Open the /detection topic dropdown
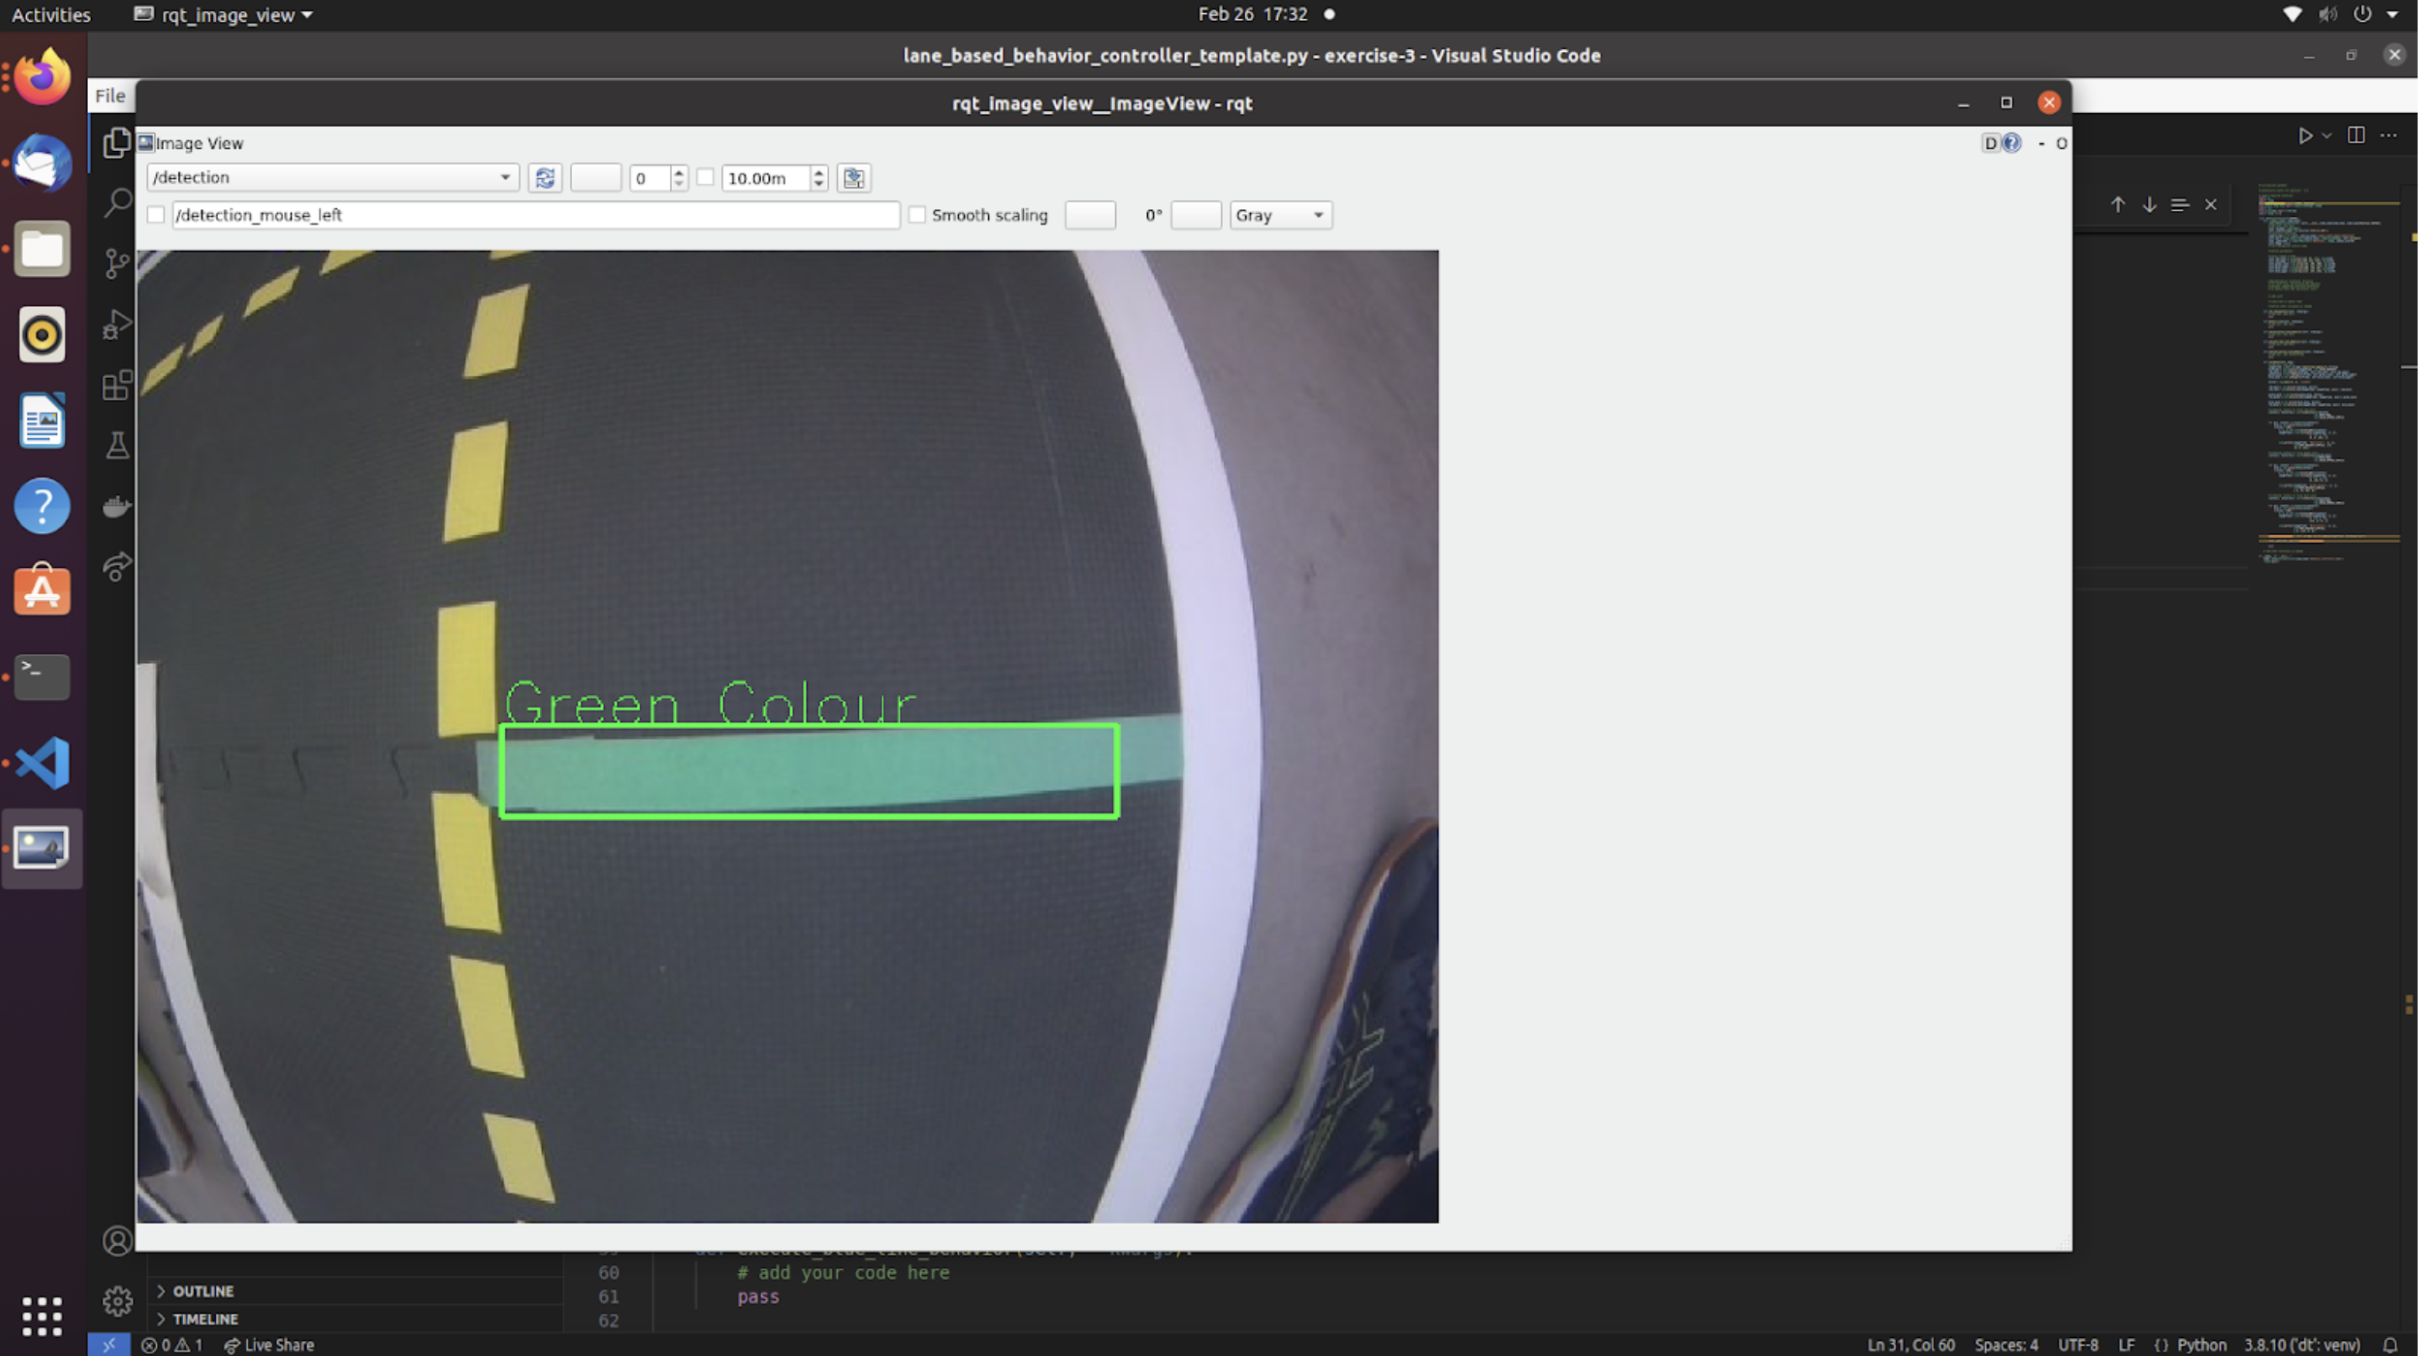 [x=331, y=177]
